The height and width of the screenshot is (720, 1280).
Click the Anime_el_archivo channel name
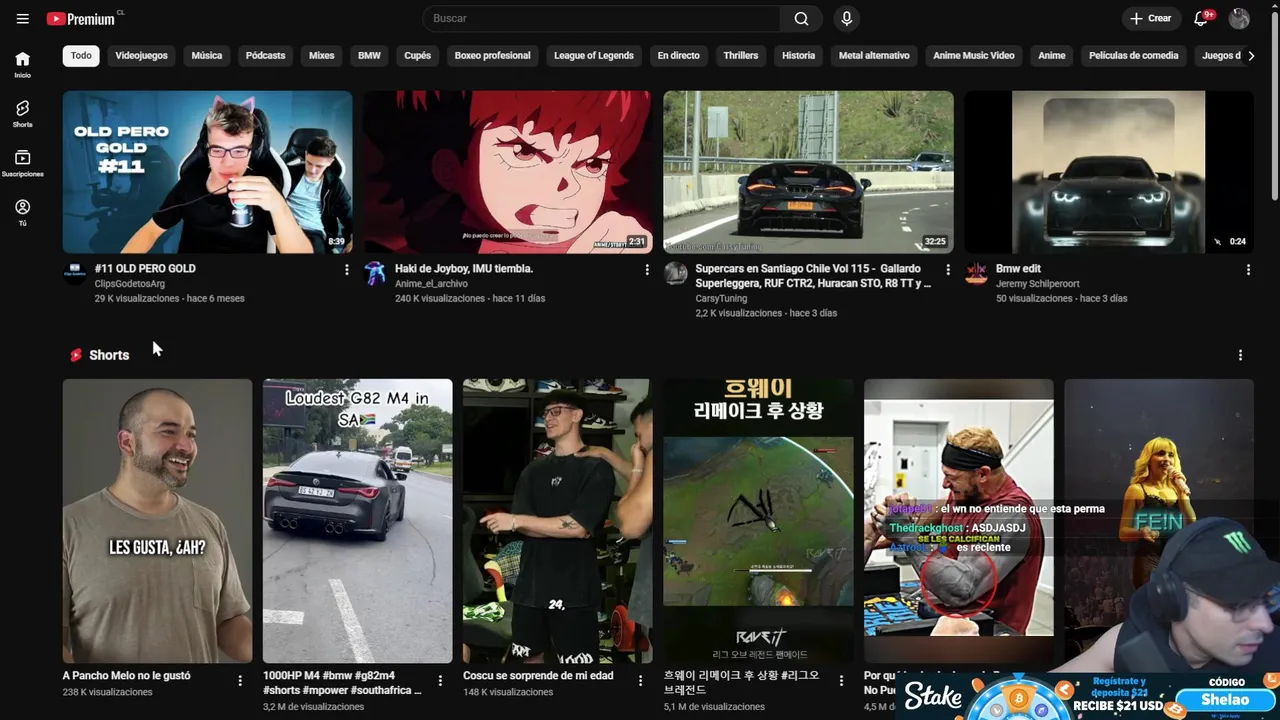431,284
